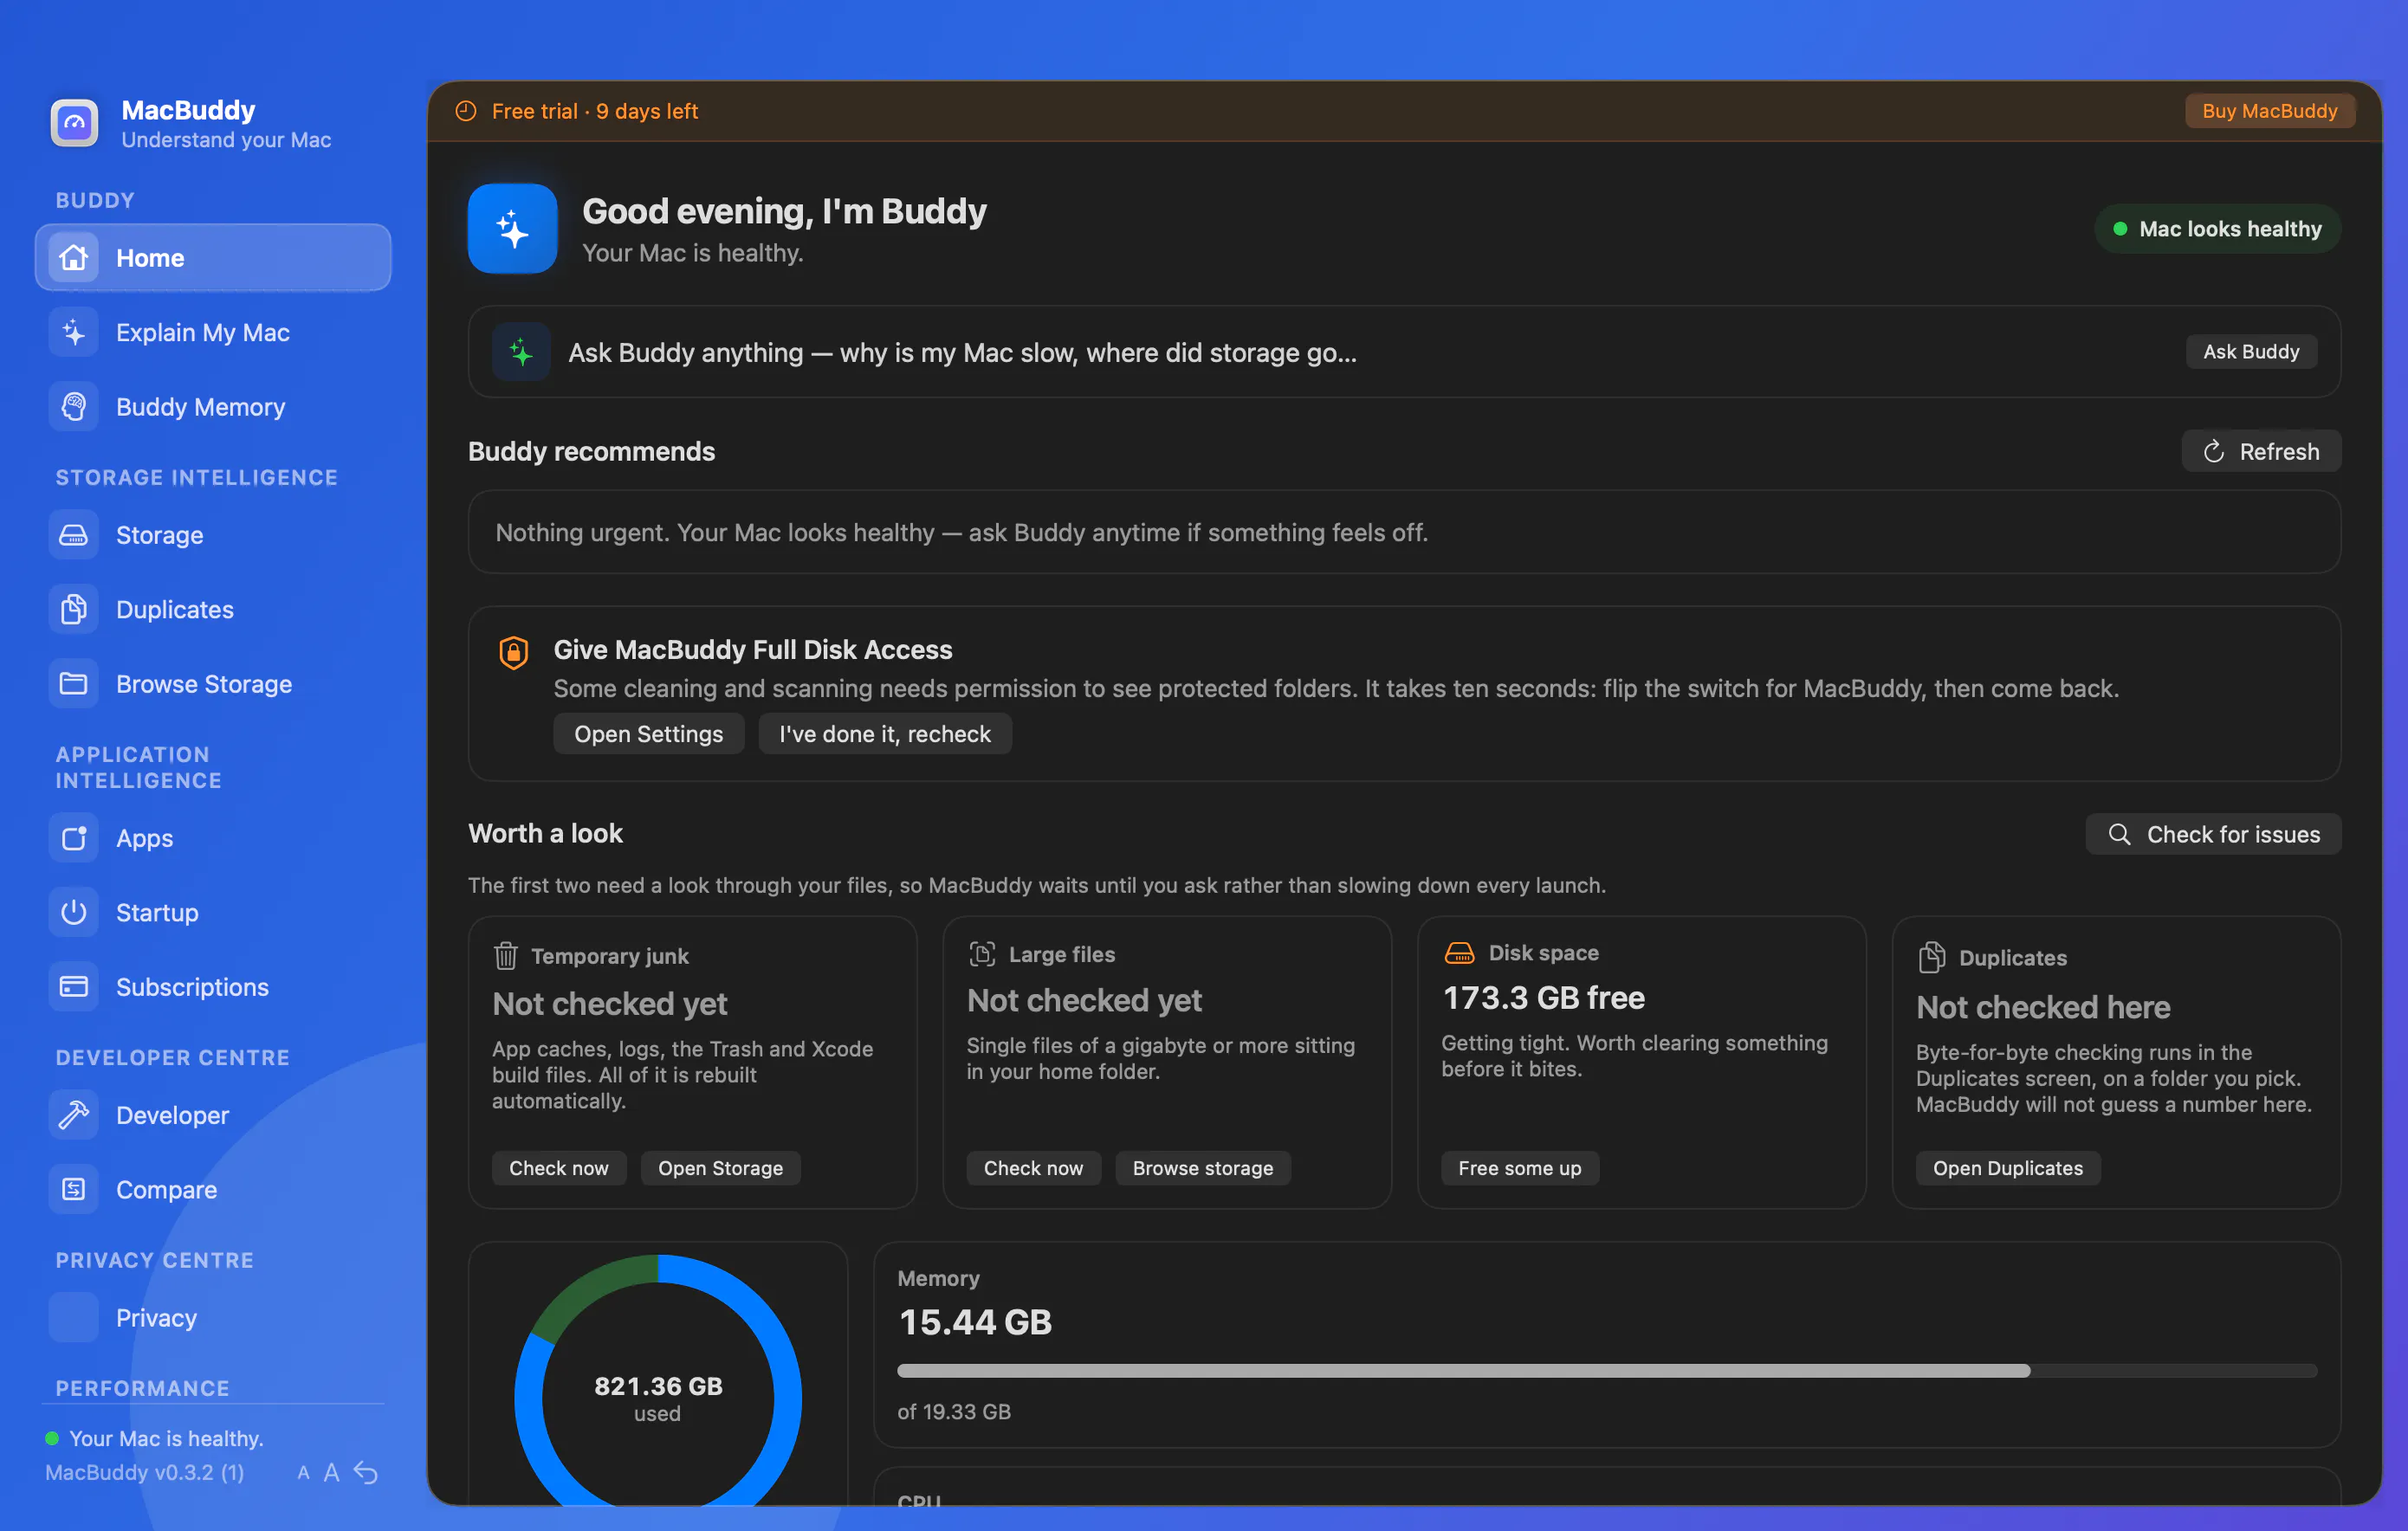Click the green sparkle icon in the Ask Buddy bar
Screen dimensions: 2408x1531
click(521, 352)
